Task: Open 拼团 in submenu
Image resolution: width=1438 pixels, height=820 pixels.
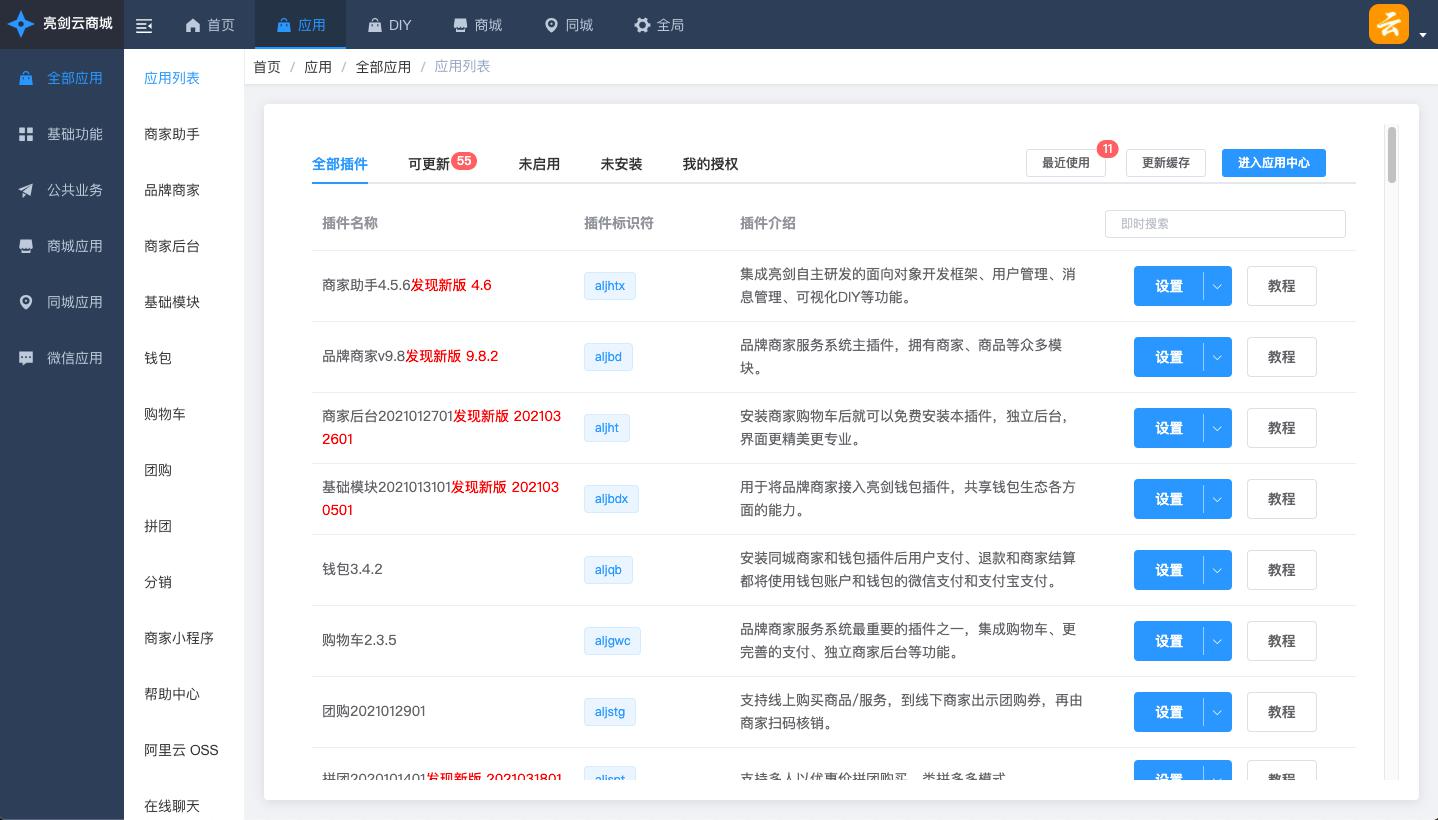Action: [x=158, y=526]
